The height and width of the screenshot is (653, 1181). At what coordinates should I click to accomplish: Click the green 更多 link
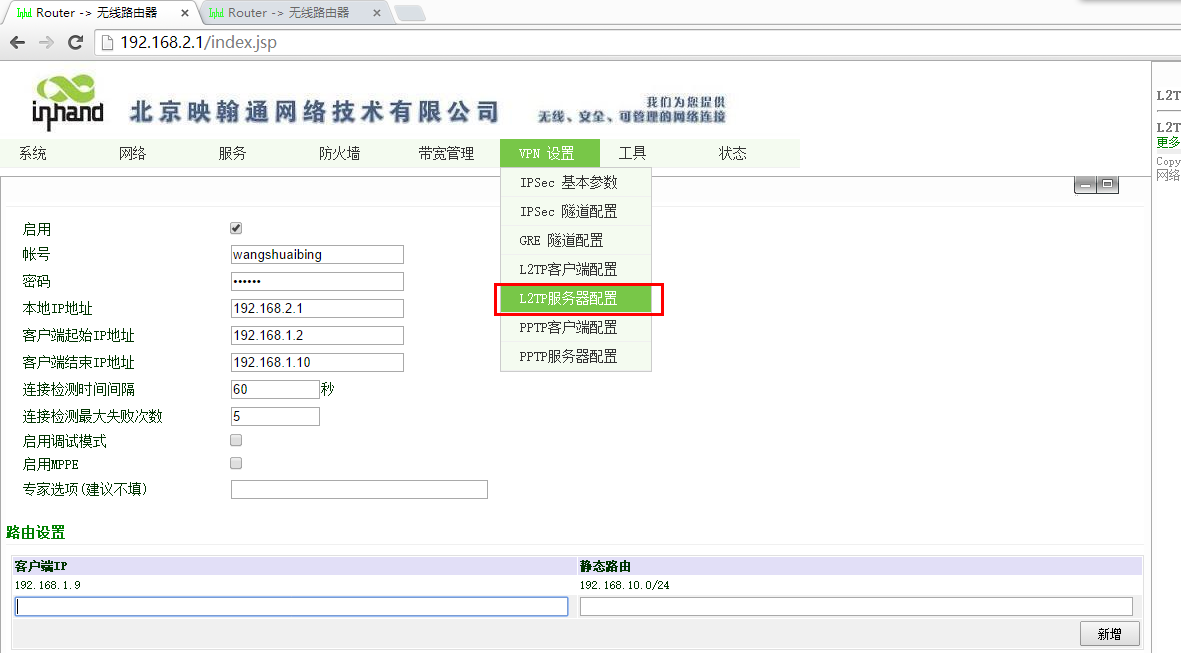[x=1167, y=142]
